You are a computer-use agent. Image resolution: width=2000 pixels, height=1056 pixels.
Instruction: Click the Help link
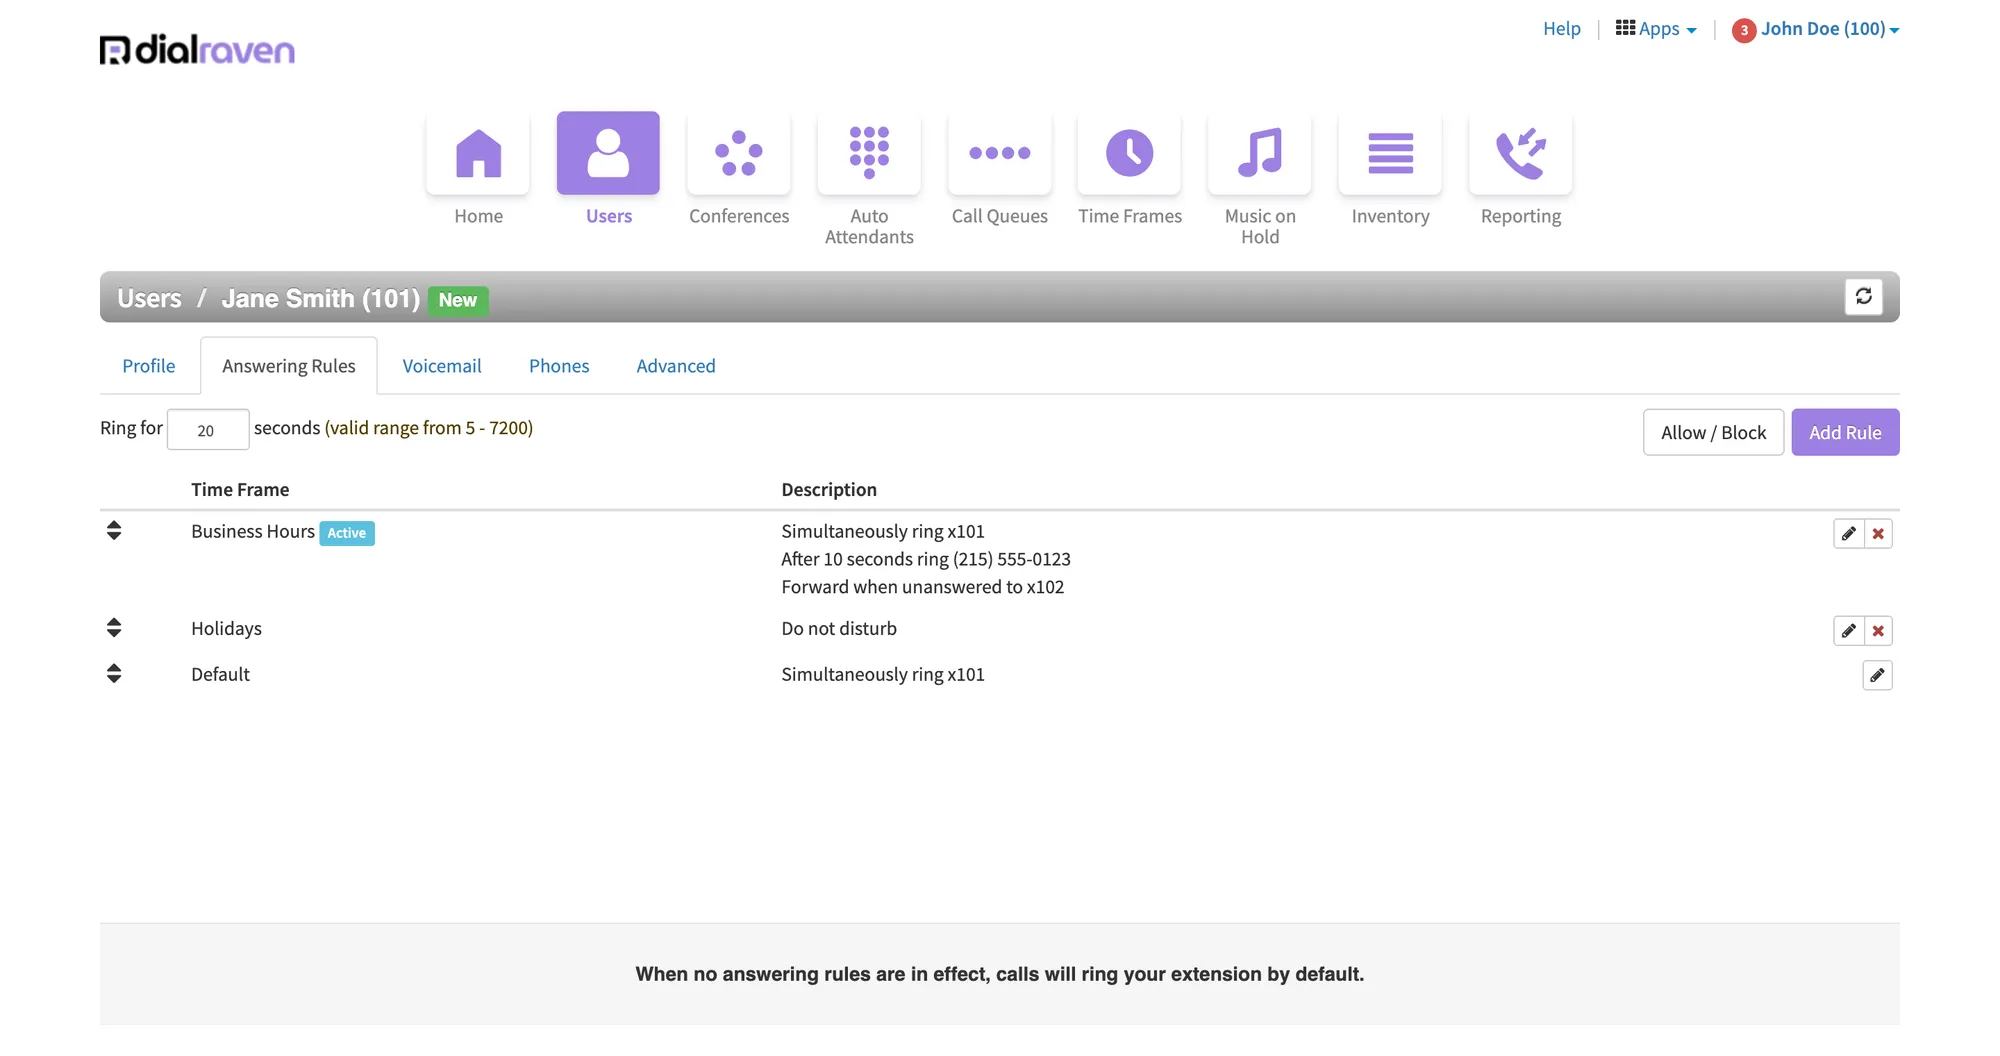click(x=1562, y=29)
